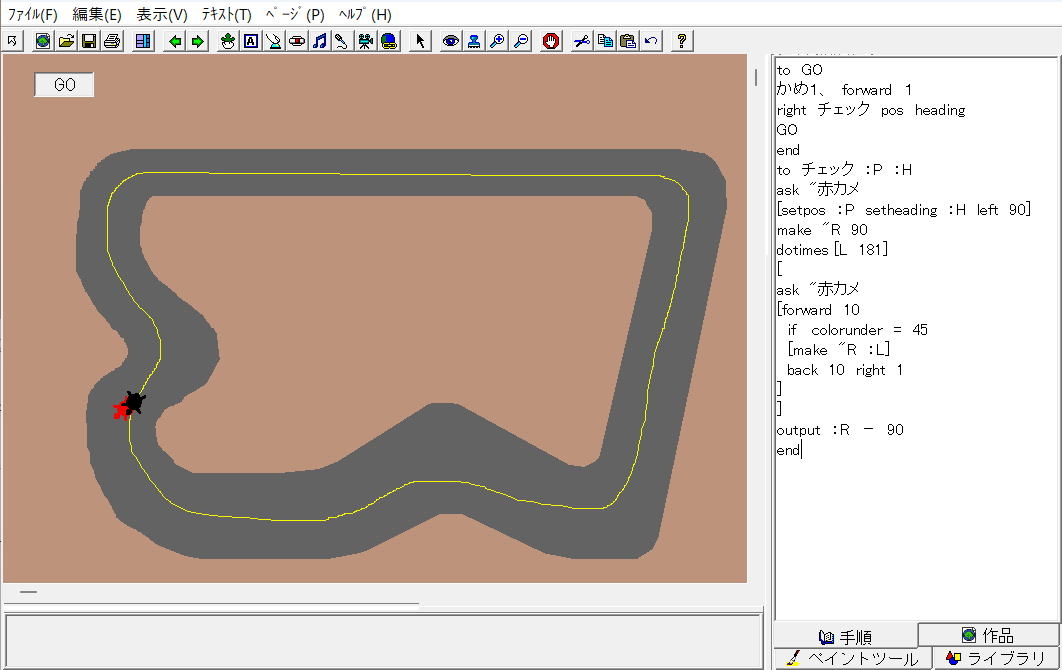Click the 'to GO' line in procedures
The height and width of the screenshot is (670, 1062).
point(799,70)
